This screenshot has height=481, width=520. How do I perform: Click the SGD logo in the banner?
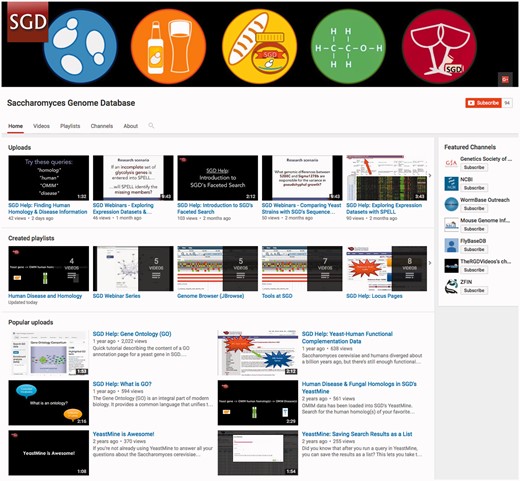click(28, 22)
